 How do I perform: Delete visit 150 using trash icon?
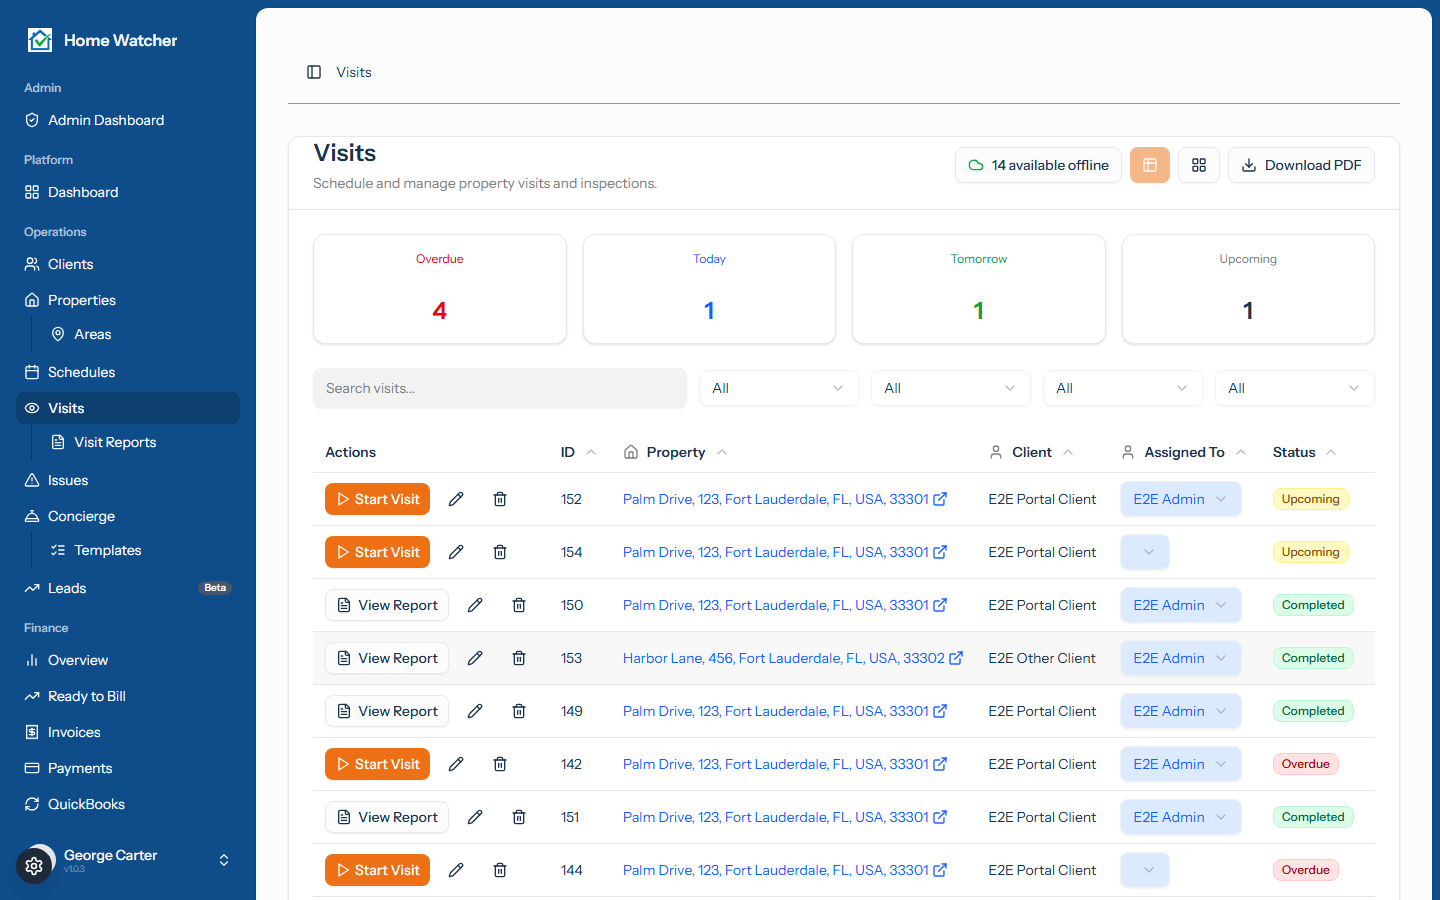tap(519, 605)
